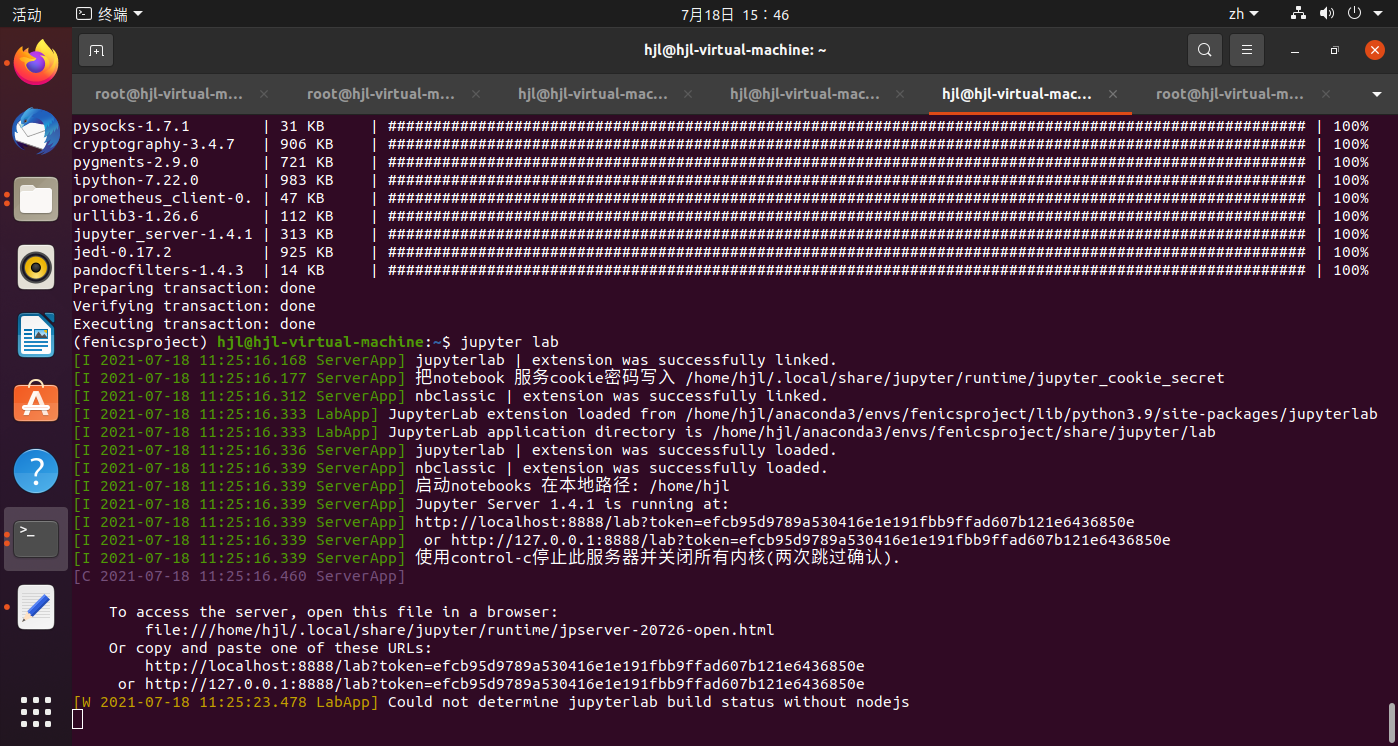Expand the system status menu arrow
Screen dimensions: 1398x746
point(1379,14)
